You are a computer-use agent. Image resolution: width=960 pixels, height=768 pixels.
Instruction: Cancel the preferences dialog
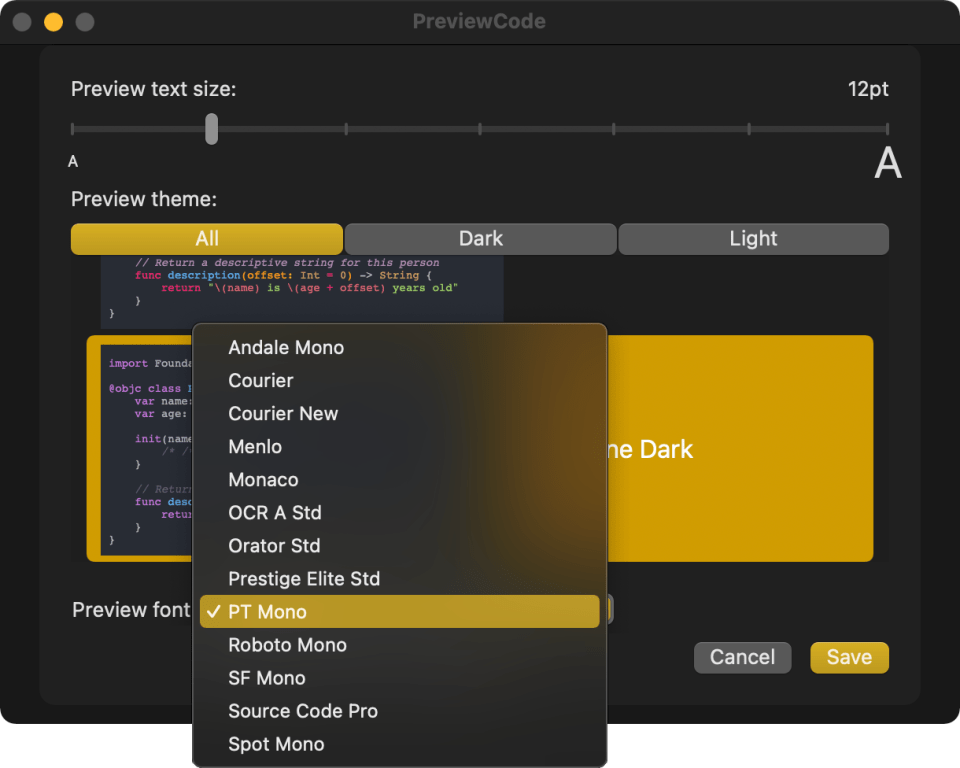[x=742, y=657]
